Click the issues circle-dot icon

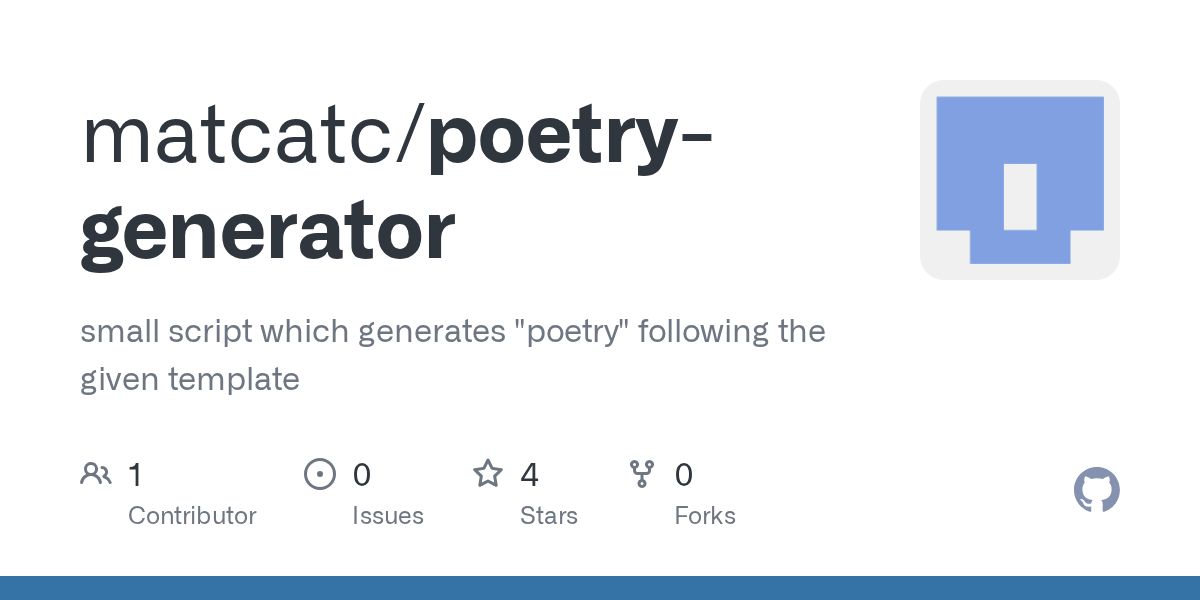tap(319, 474)
